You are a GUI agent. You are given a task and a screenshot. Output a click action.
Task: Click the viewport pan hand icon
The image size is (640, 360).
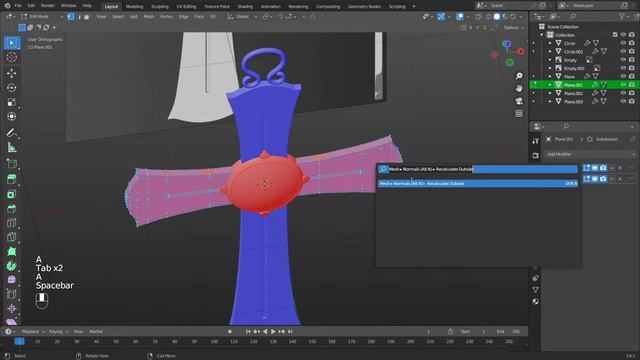tap(519, 88)
